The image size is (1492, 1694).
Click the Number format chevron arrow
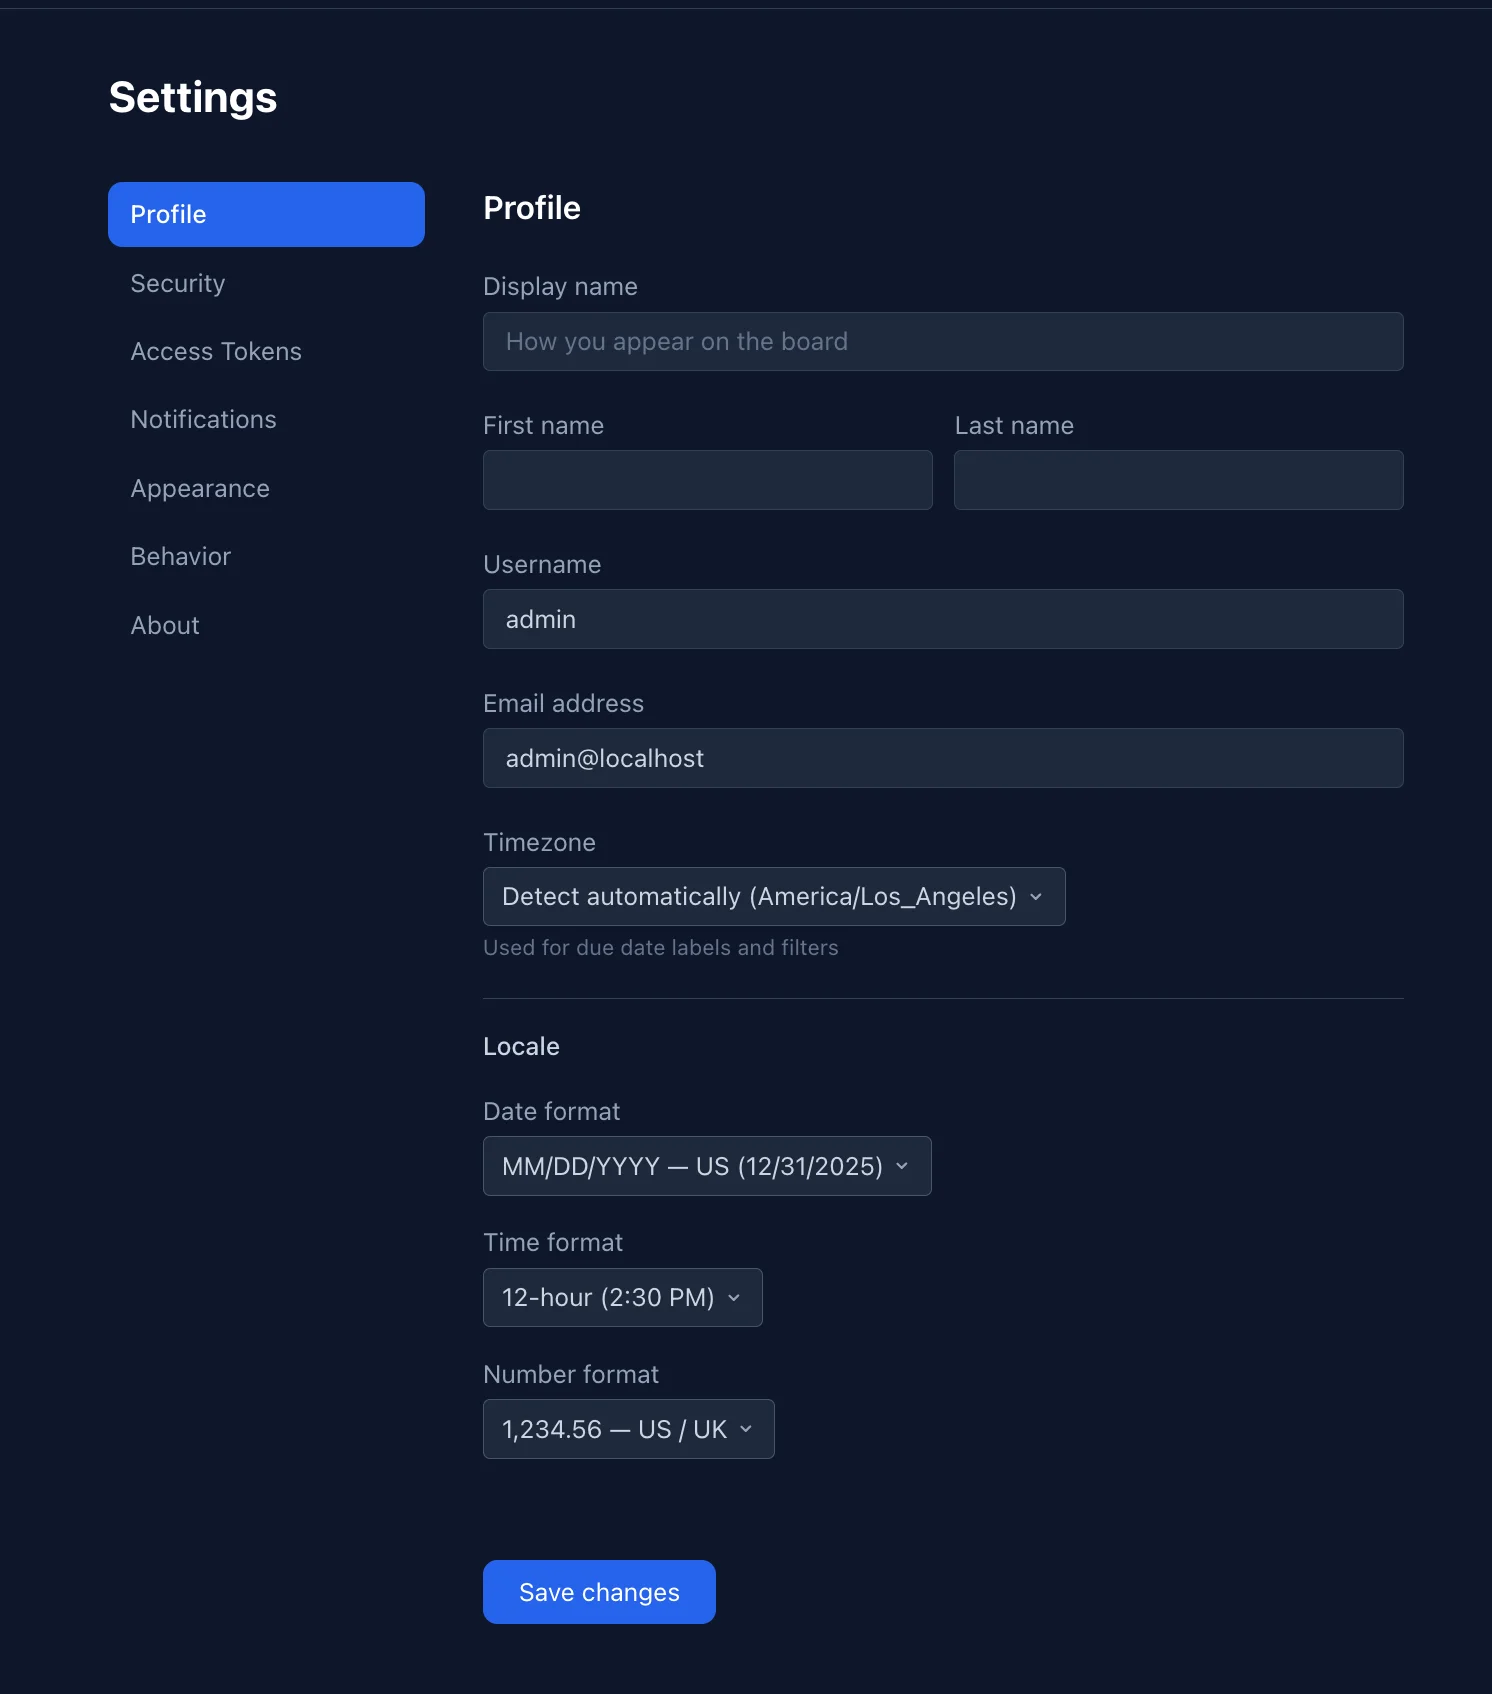click(x=745, y=1428)
